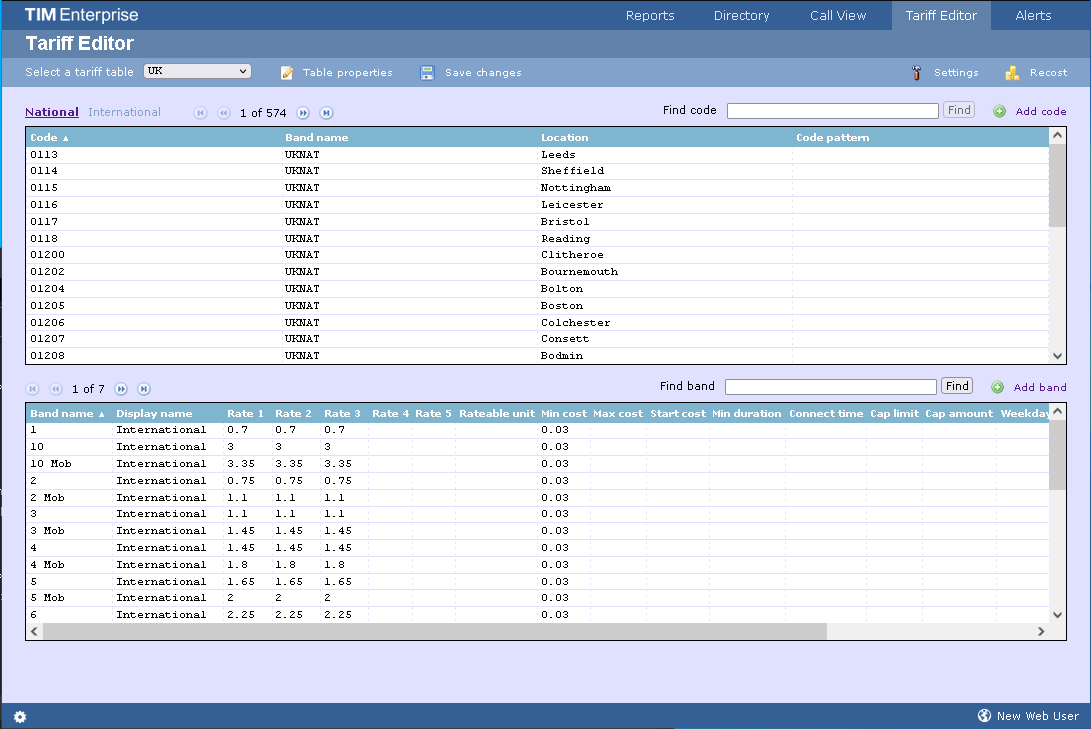Jump to last page of the code list
The width and height of the screenshot is (1091, 729).
[x=326, y=113]
